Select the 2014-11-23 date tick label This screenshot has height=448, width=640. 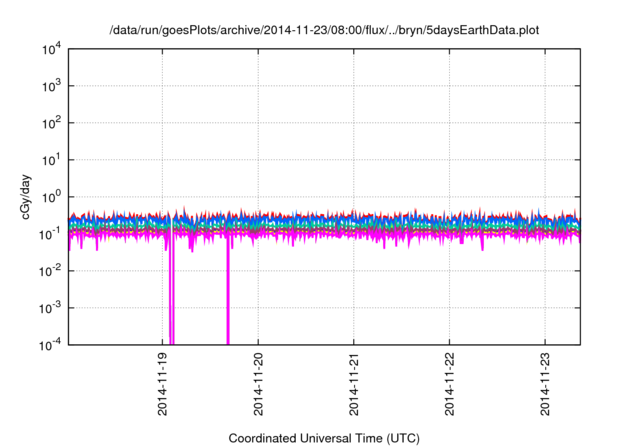click(545, 384)
